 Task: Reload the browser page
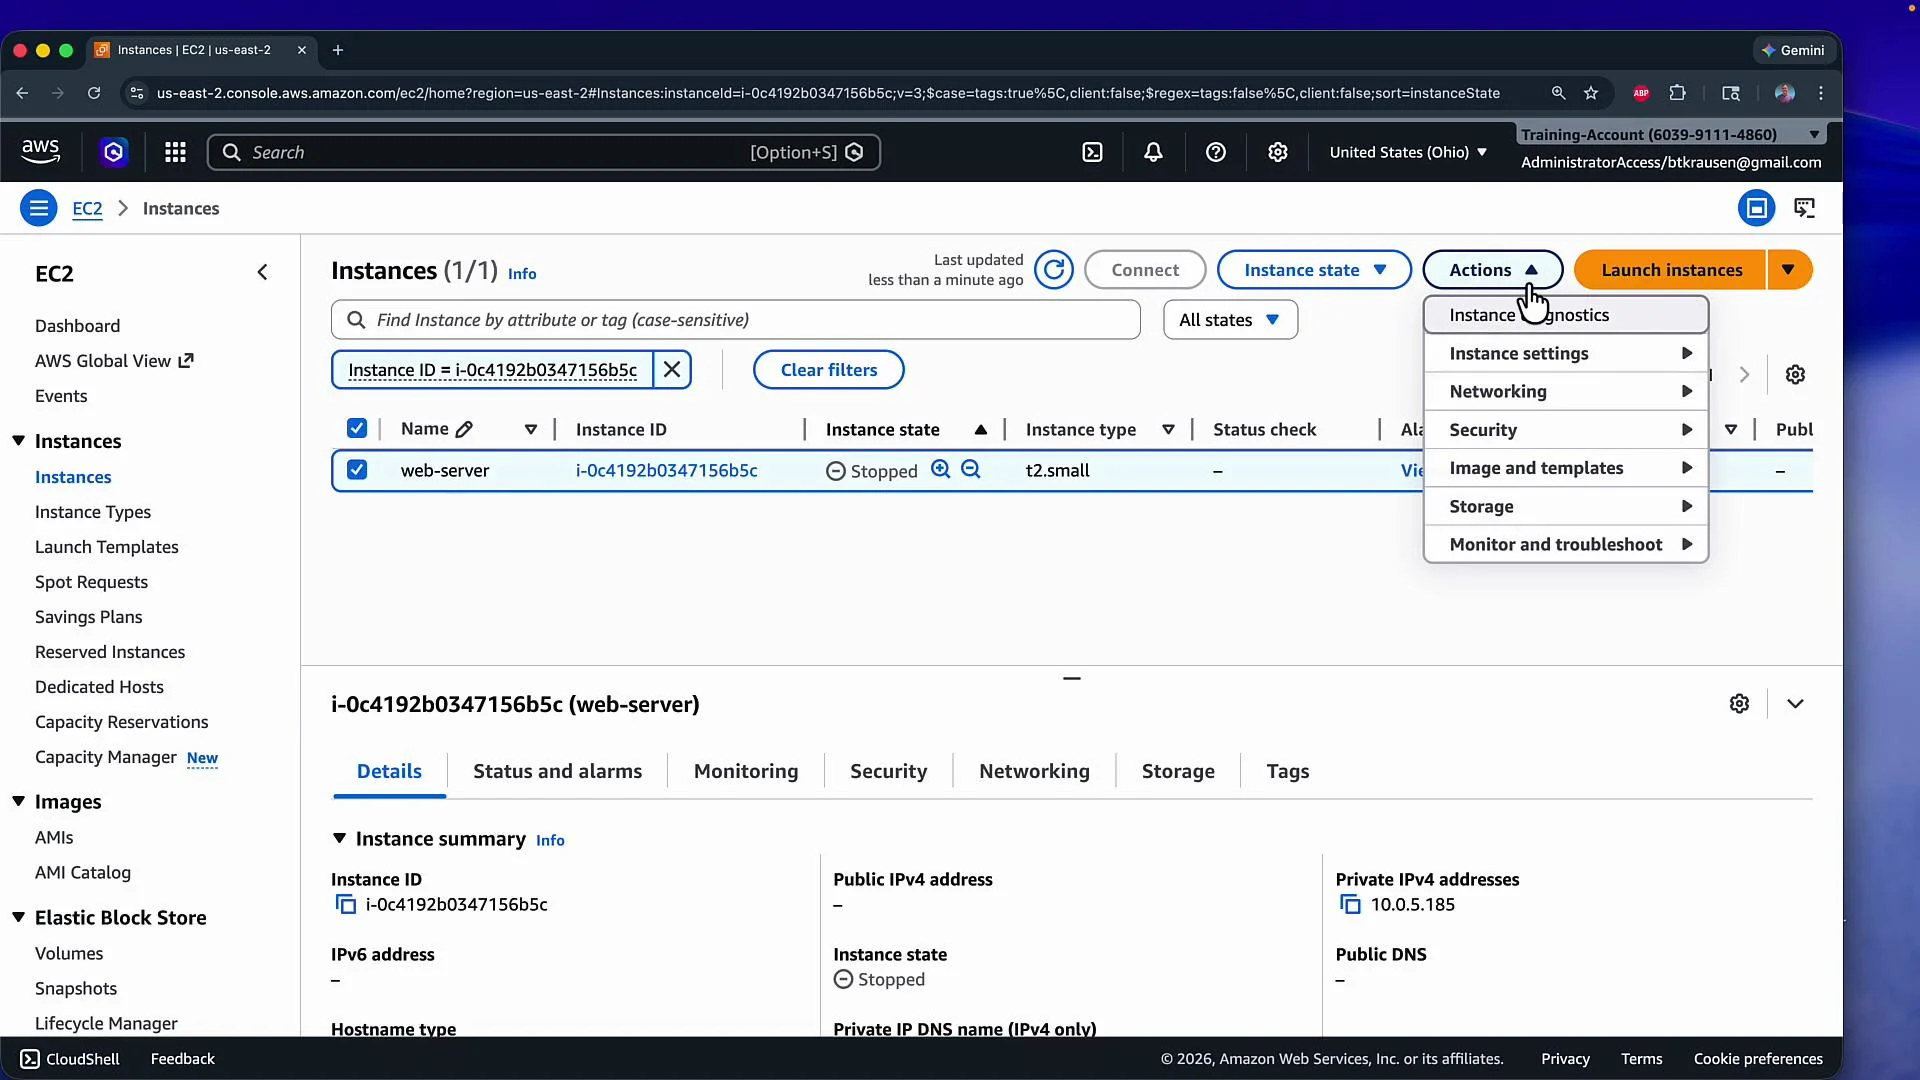[x=94, y=93]
